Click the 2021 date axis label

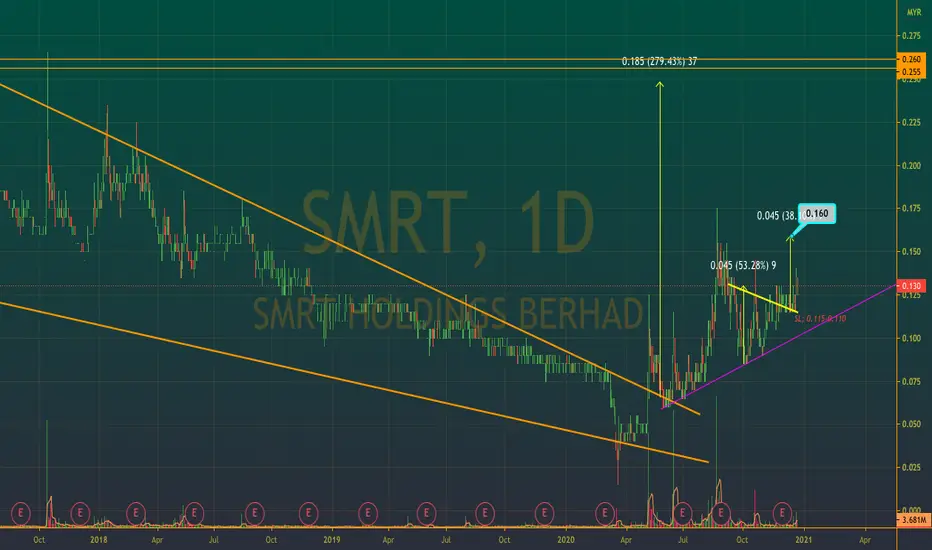pos(803,540)
